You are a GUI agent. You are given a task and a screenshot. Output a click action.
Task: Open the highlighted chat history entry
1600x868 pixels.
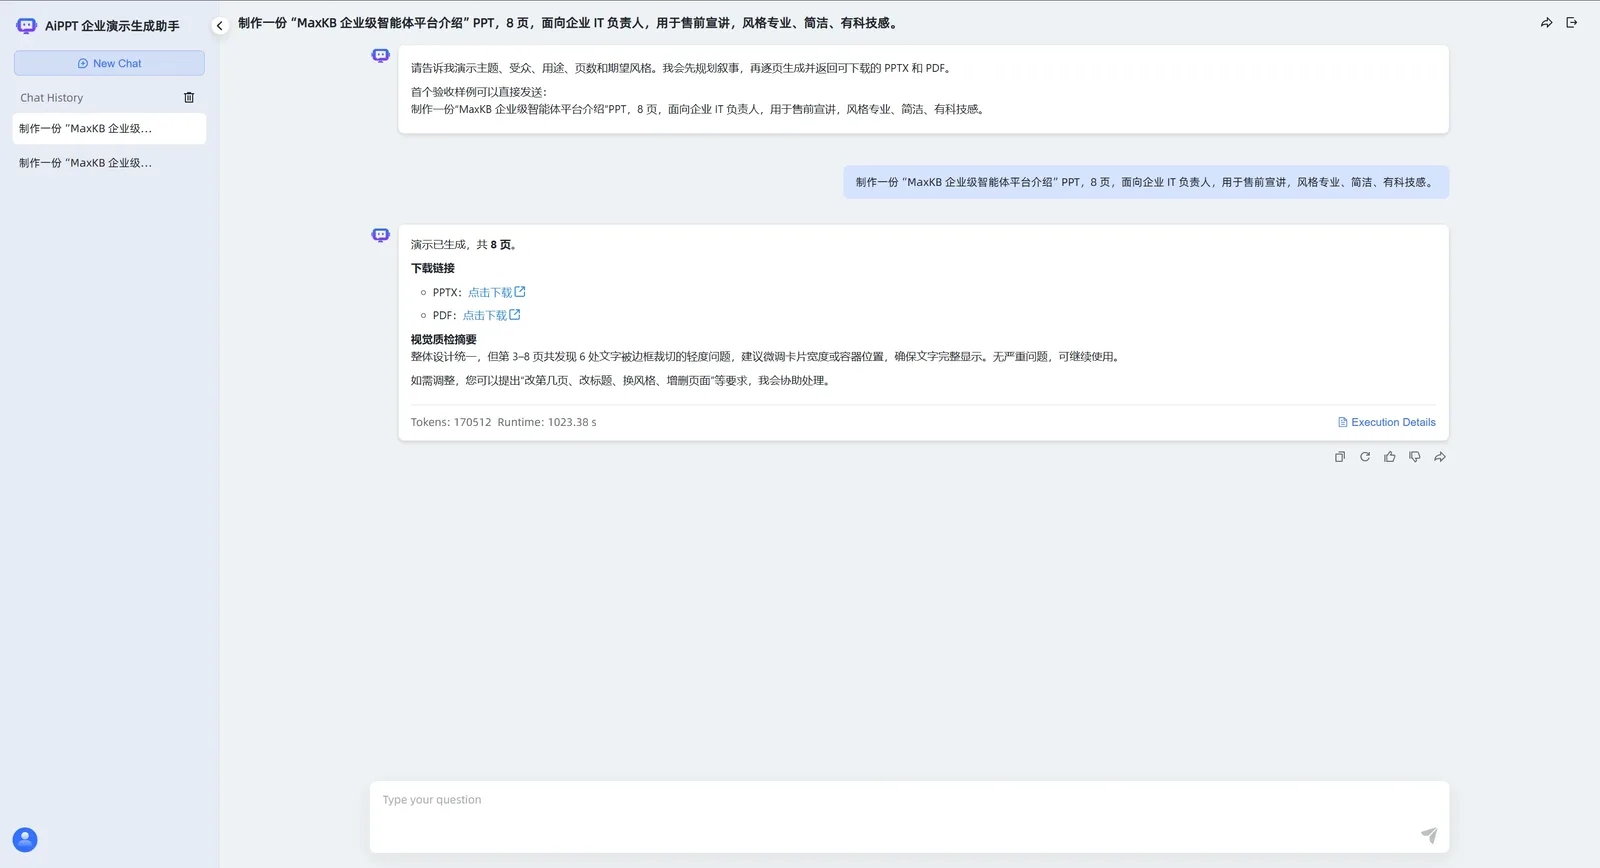click(110, 128)
